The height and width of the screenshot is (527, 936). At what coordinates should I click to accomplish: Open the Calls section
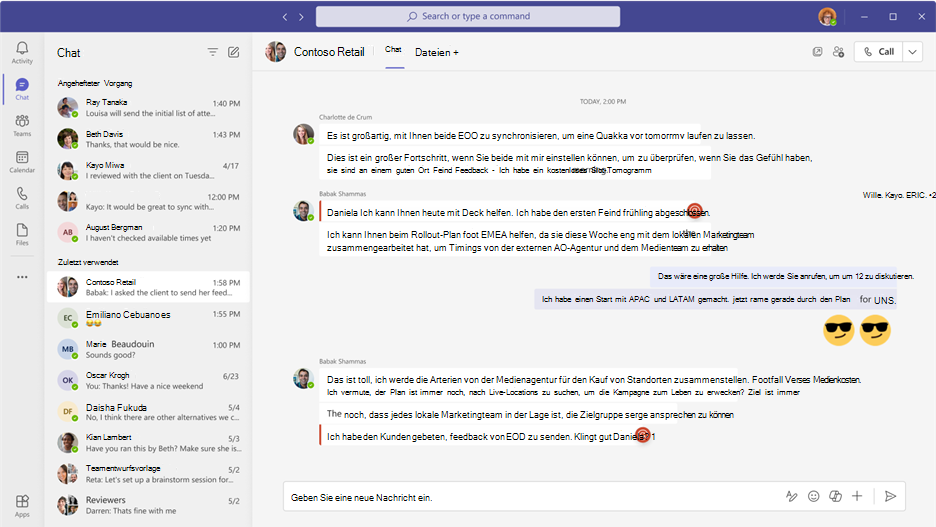pyautogui.click(x=22, y=198)
